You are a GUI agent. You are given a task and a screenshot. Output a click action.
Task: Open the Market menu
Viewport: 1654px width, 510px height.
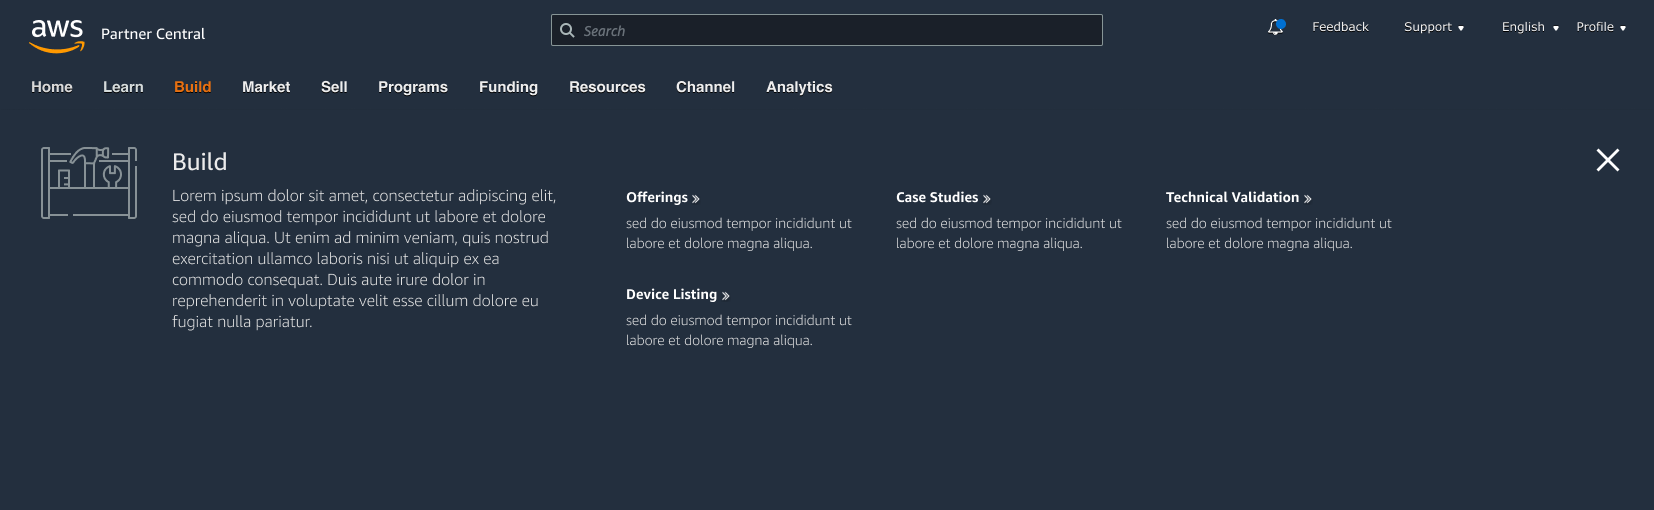click(266, 87)
